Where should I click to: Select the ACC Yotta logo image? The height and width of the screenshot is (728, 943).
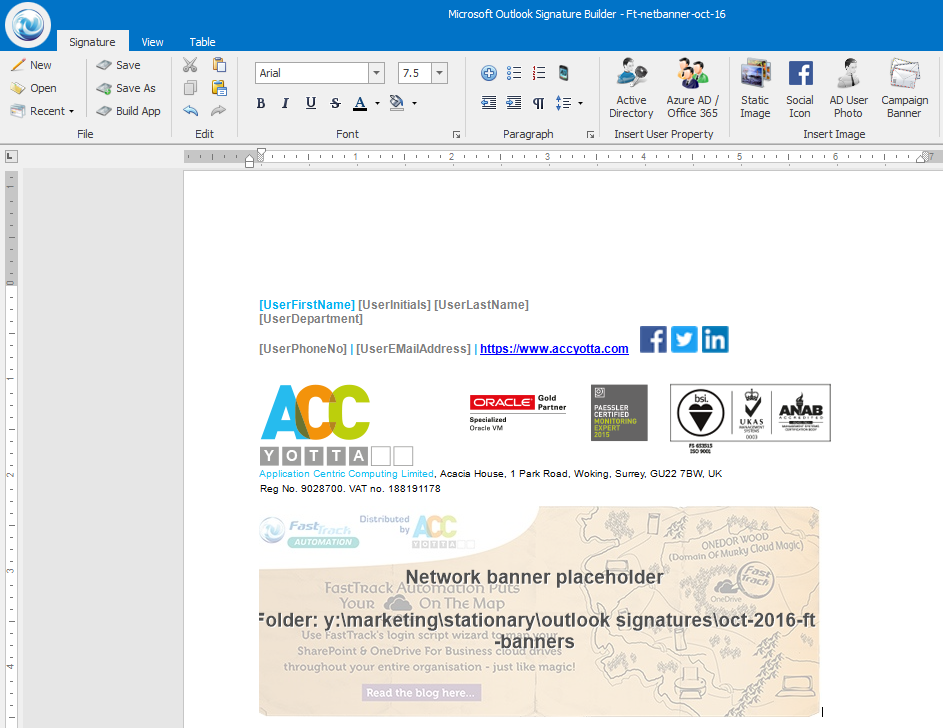tap(336, 425)
